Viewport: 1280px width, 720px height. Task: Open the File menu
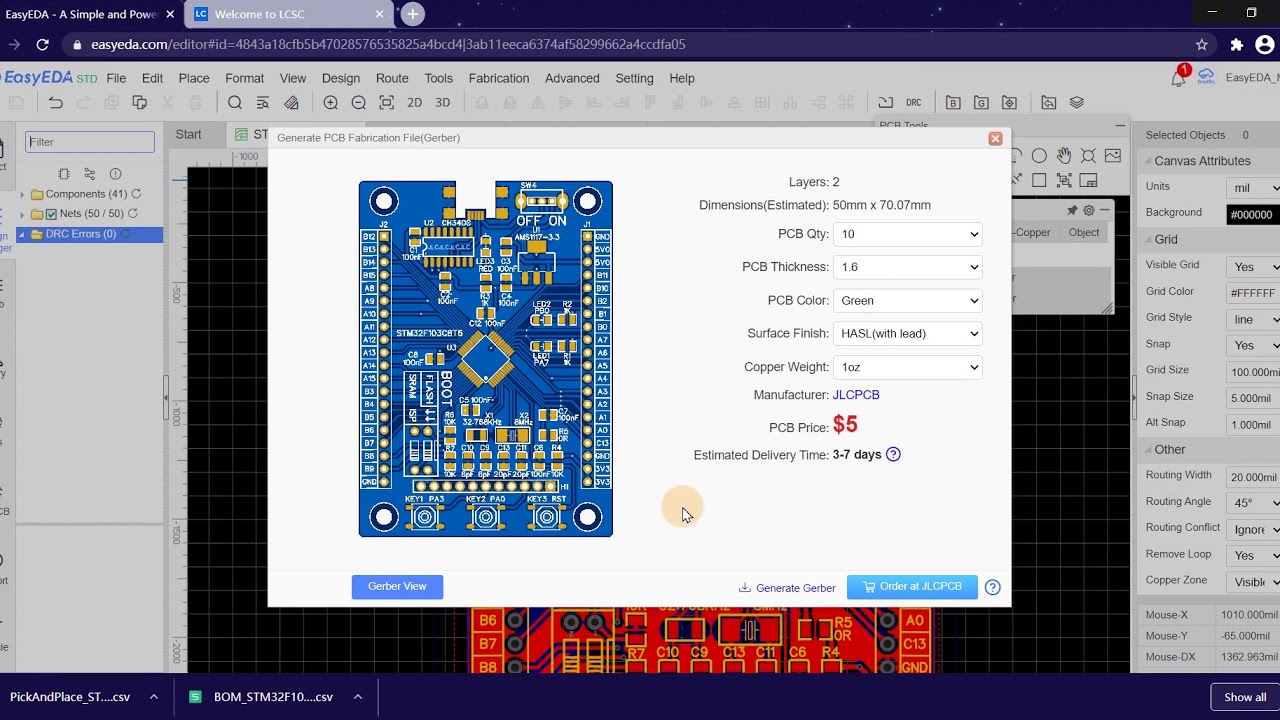116,78
